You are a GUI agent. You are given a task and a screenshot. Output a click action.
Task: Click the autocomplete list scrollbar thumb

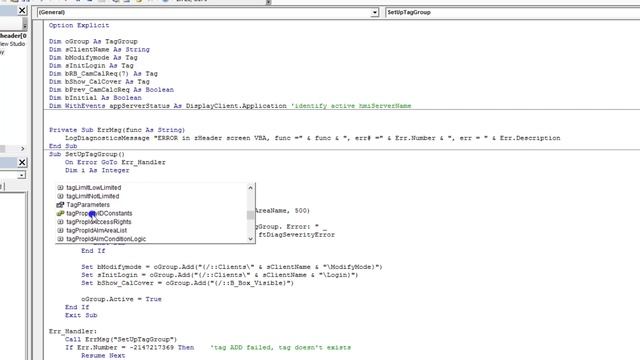tap(251, 215)
